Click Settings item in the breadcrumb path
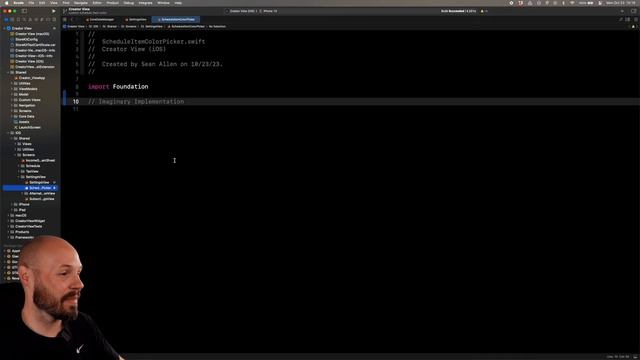The height and width of the screenshot is (360, 640). coord(151,27)
